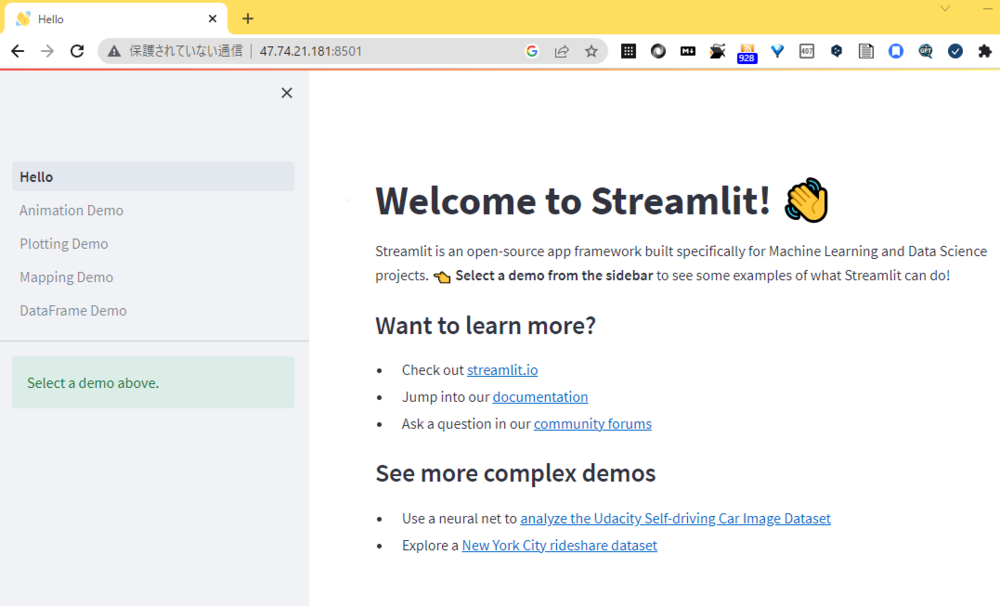Click the browser back arrow
Image resolution: width=1000 pixels, height=606 pixels.
pos(18,51)
